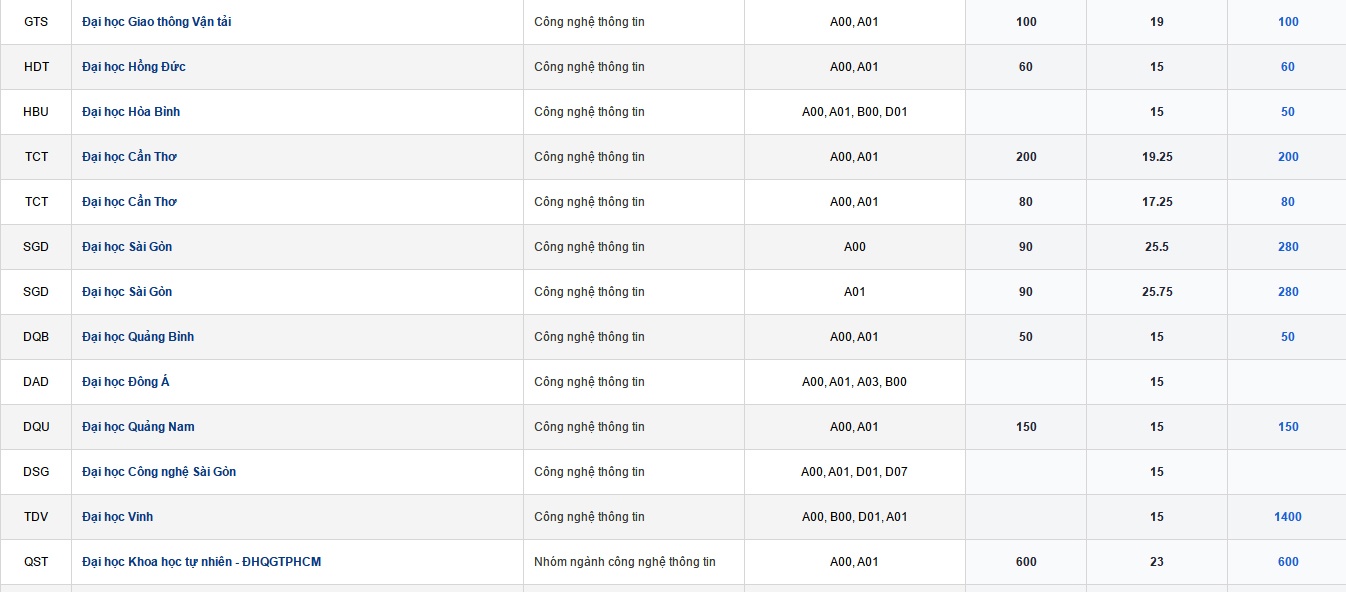
Task: Click the 25.75 score cell
Action: 1157,292
